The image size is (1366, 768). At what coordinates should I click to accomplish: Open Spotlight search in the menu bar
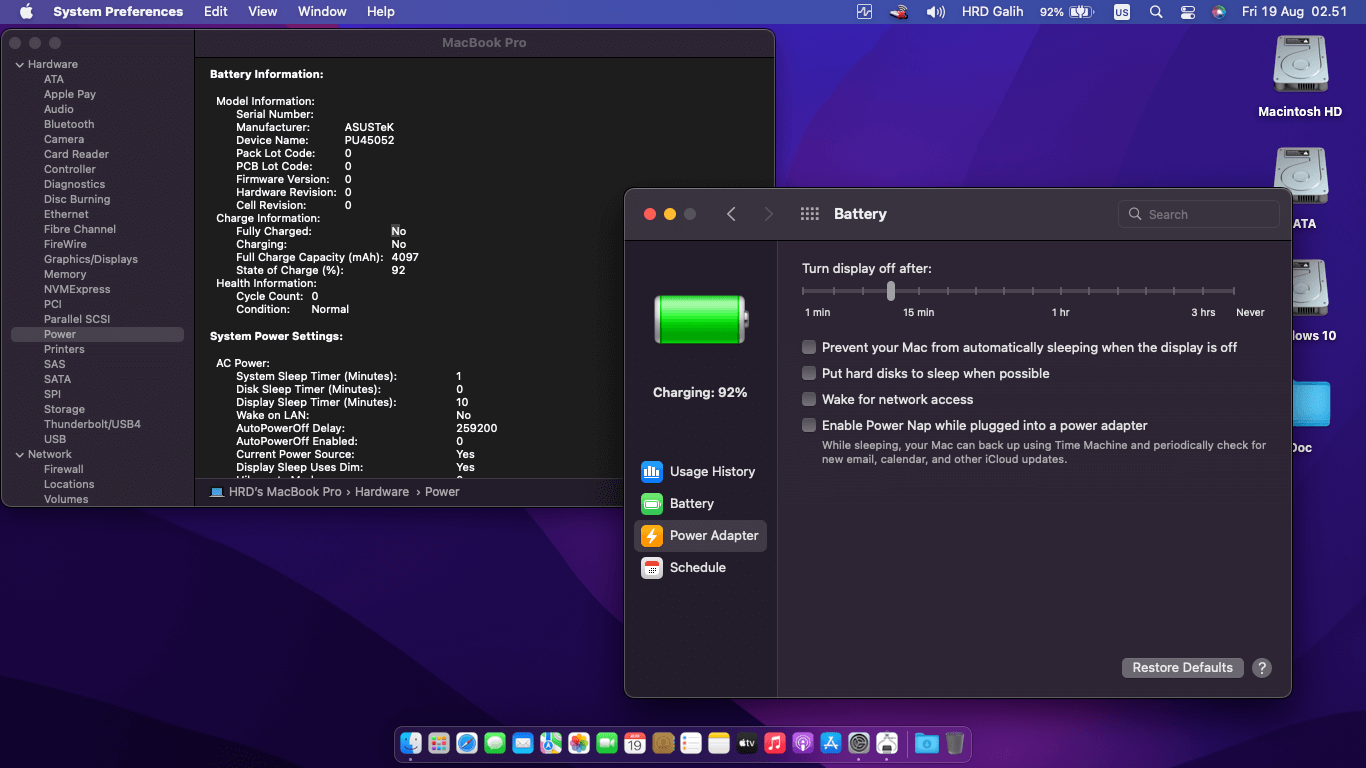(x=1156, y=12)
